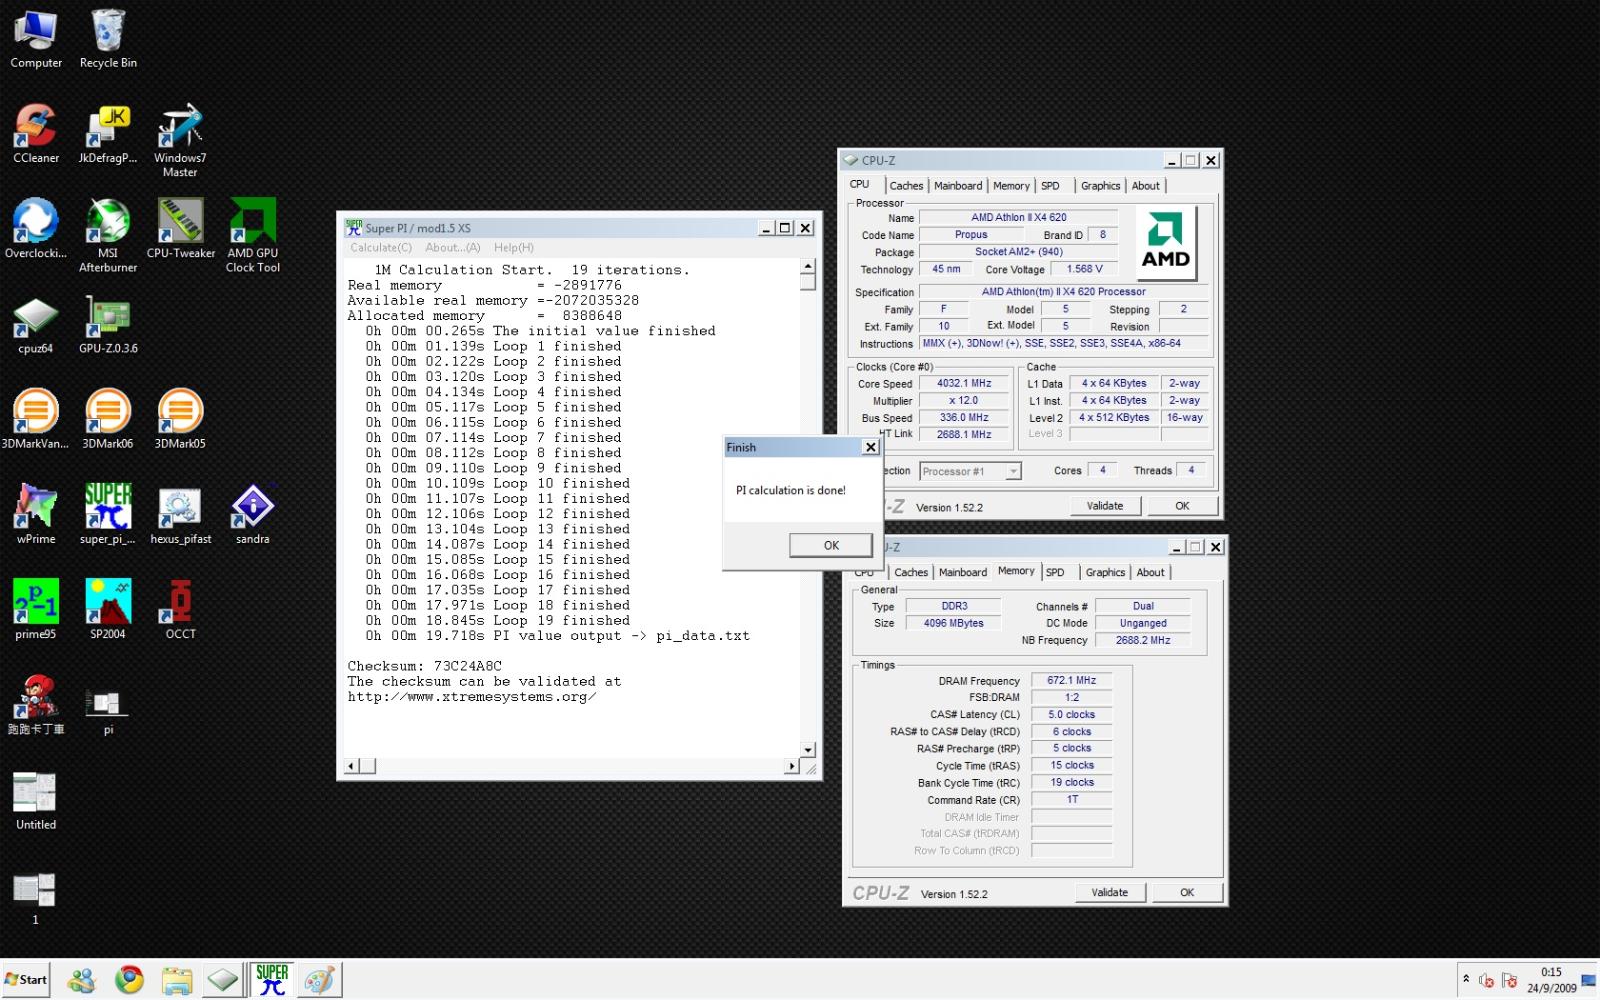The image size is (1600, 1000).
Task: Launch the 3DMark06 desktop shortcut
Action: tap(108, 420)
